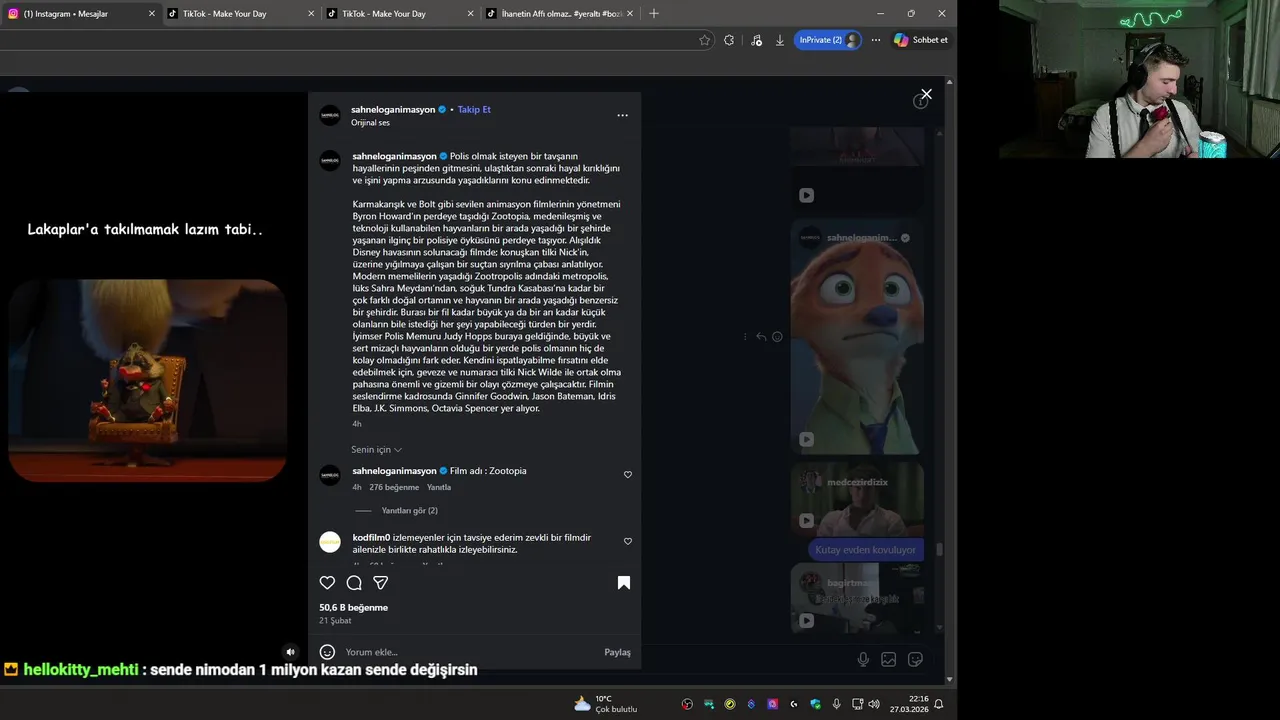This screenshot has height=720, width=1280.
Task: Click the 'Paylaş' post comment button
Action: (x=617, y=652)
